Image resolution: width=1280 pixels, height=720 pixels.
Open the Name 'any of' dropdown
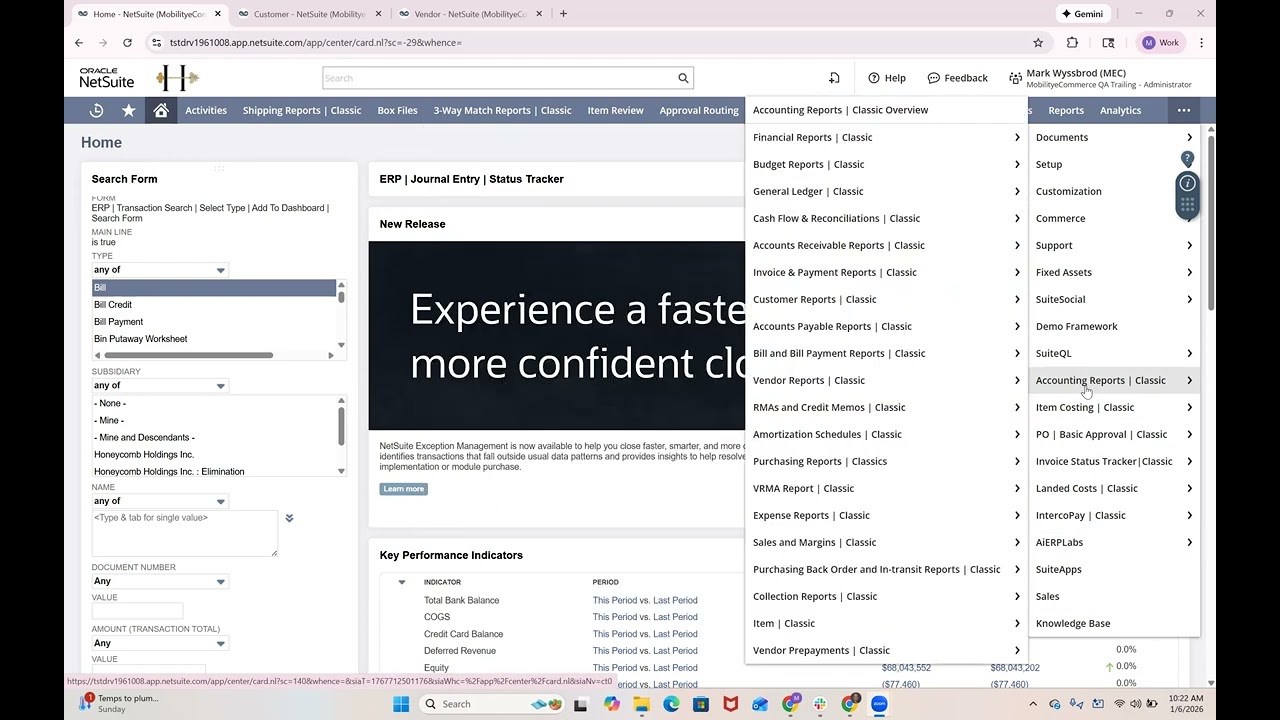click(x=160, y=501)
